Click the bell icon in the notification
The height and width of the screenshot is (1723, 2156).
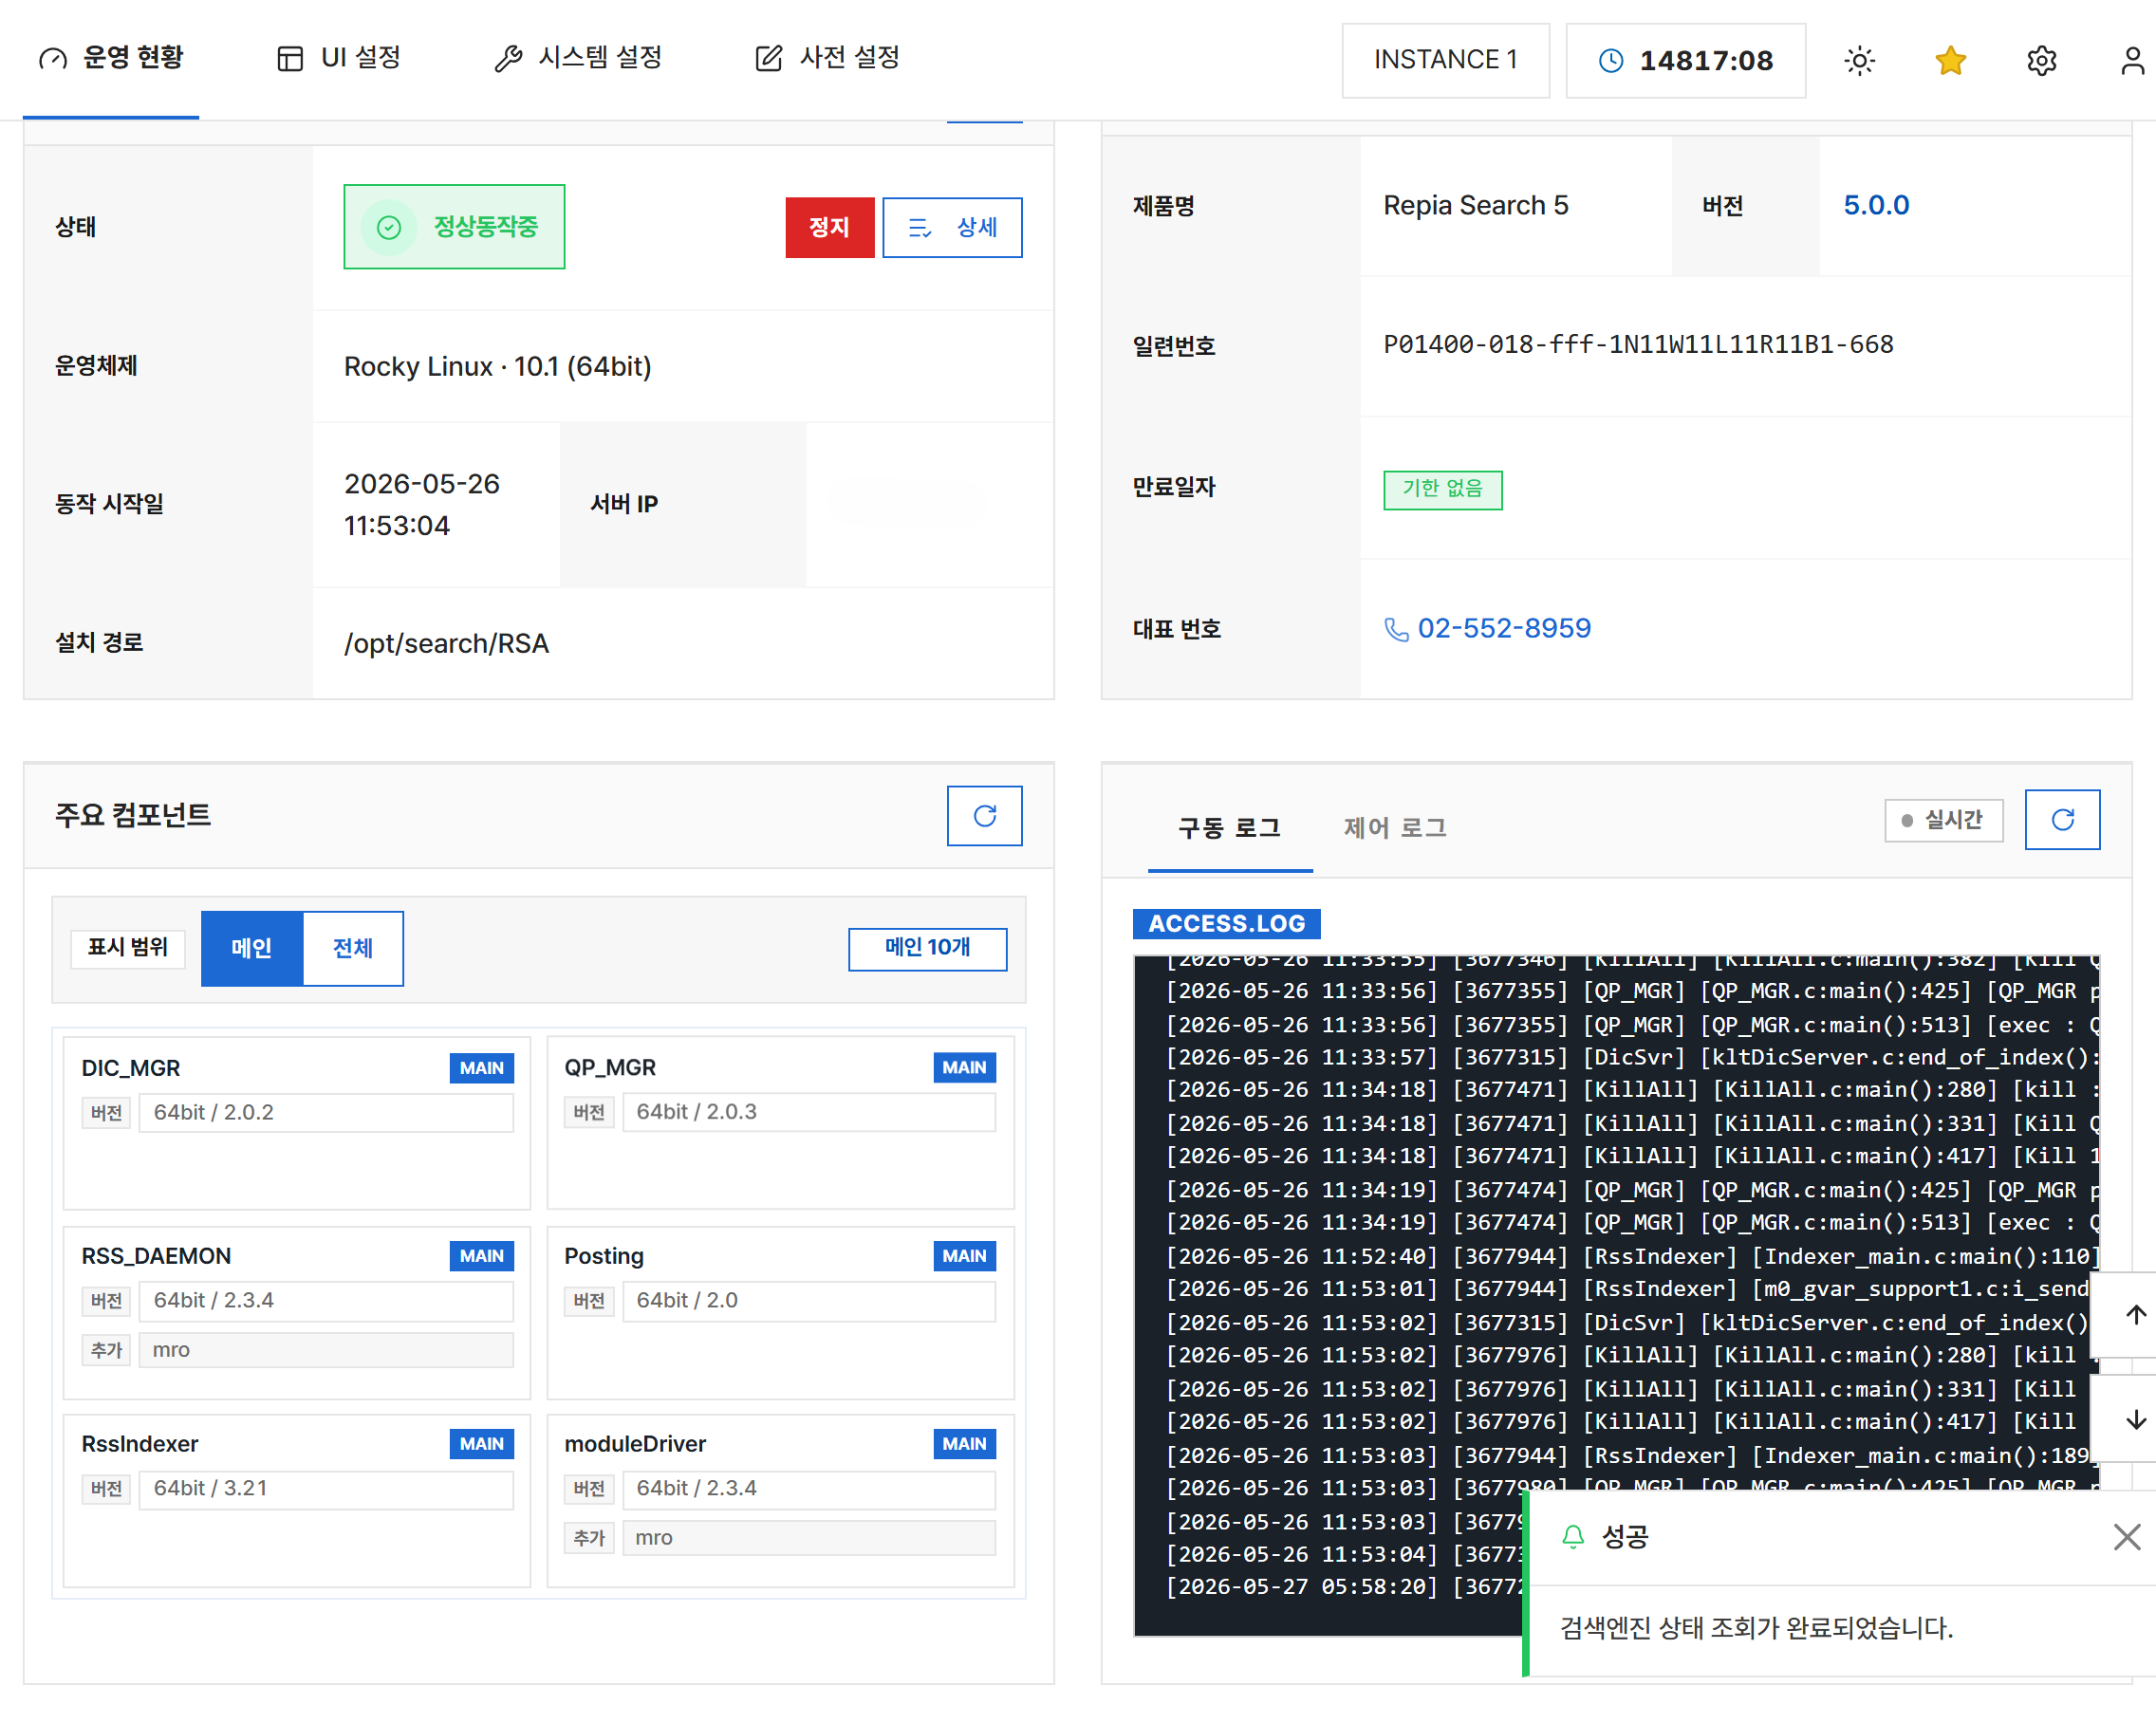1573,1537
